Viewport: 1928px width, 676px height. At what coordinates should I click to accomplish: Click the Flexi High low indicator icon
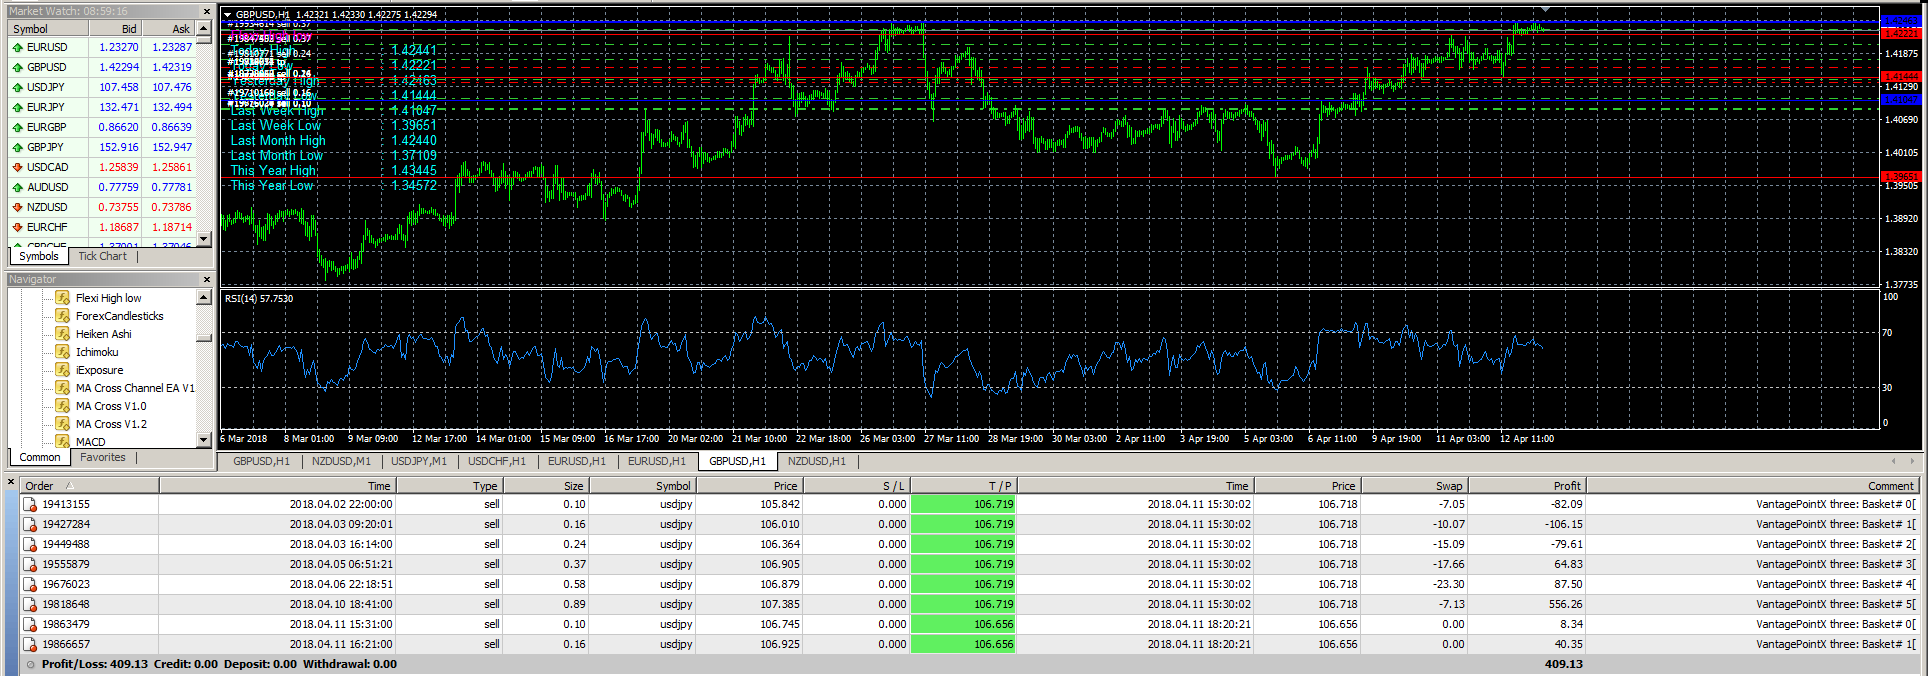(62, 298)
